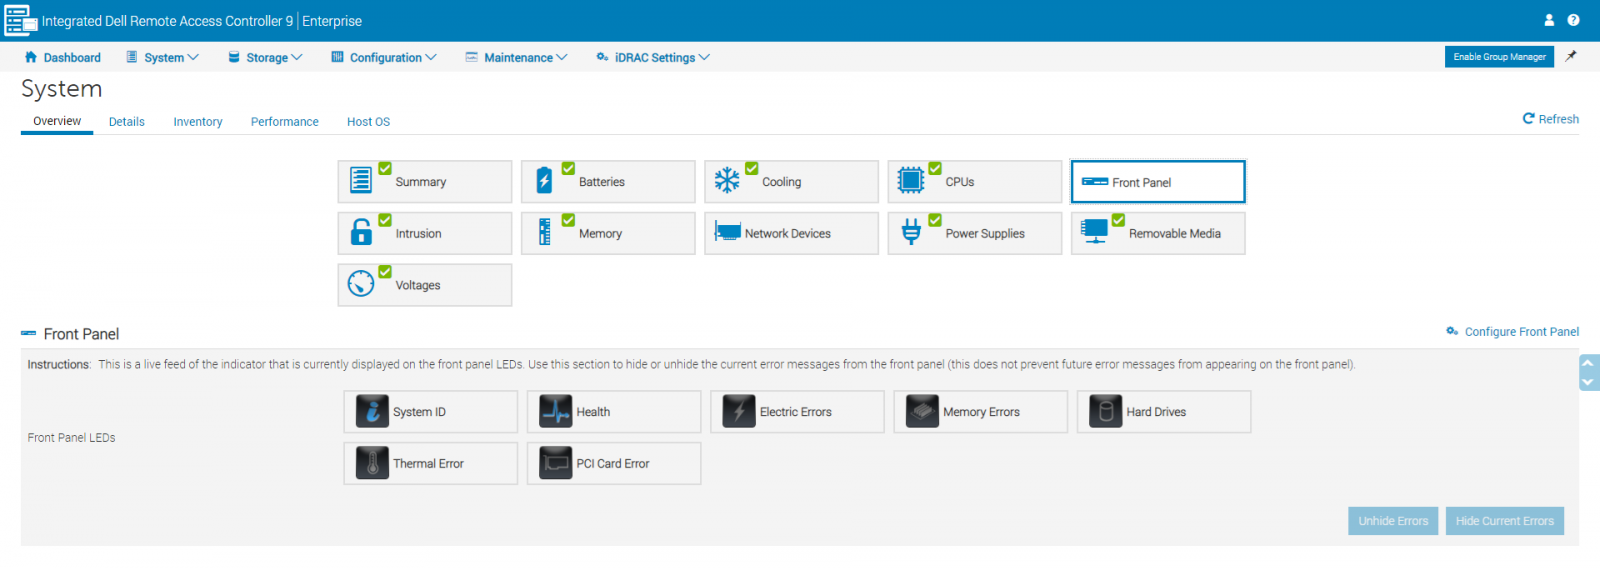
Task: Click the Removable Media monitor icon
Action: click(x=1095, y=232)
